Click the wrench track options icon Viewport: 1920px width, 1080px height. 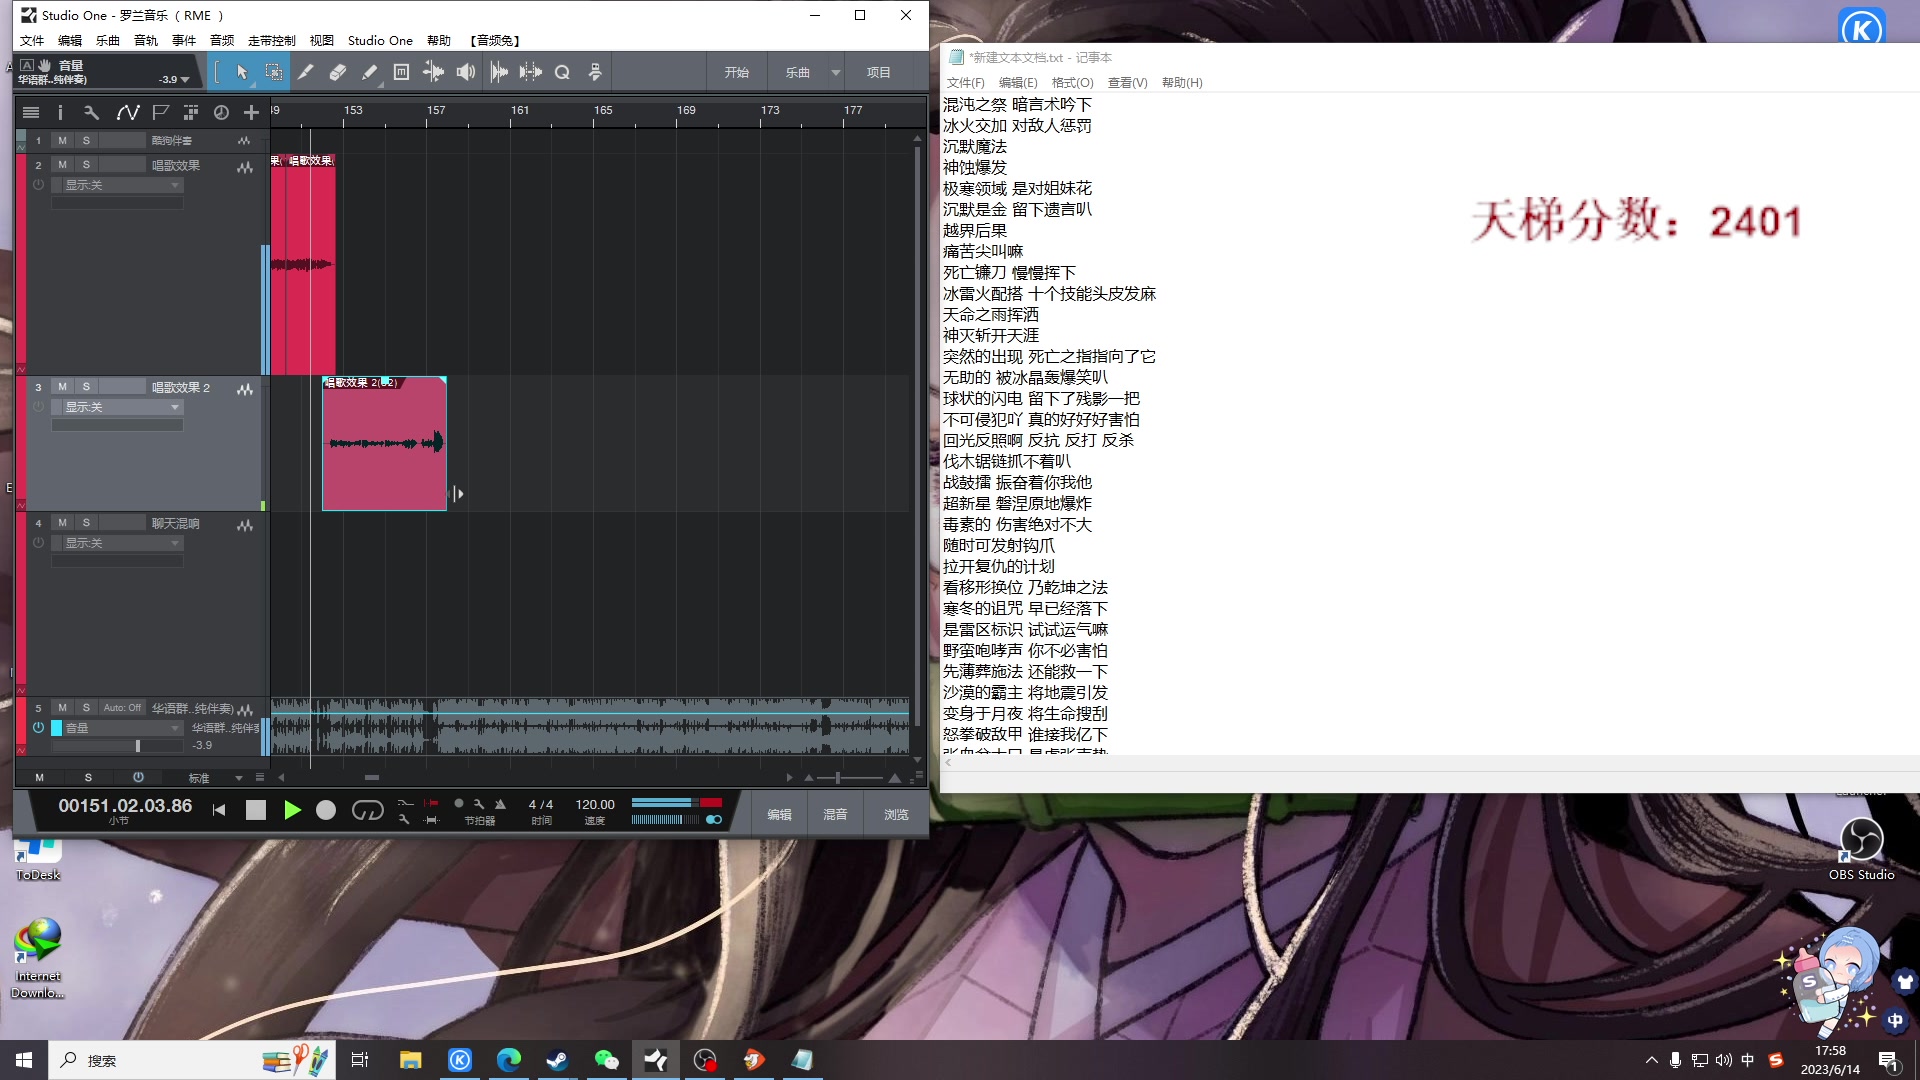click(91, 112)
